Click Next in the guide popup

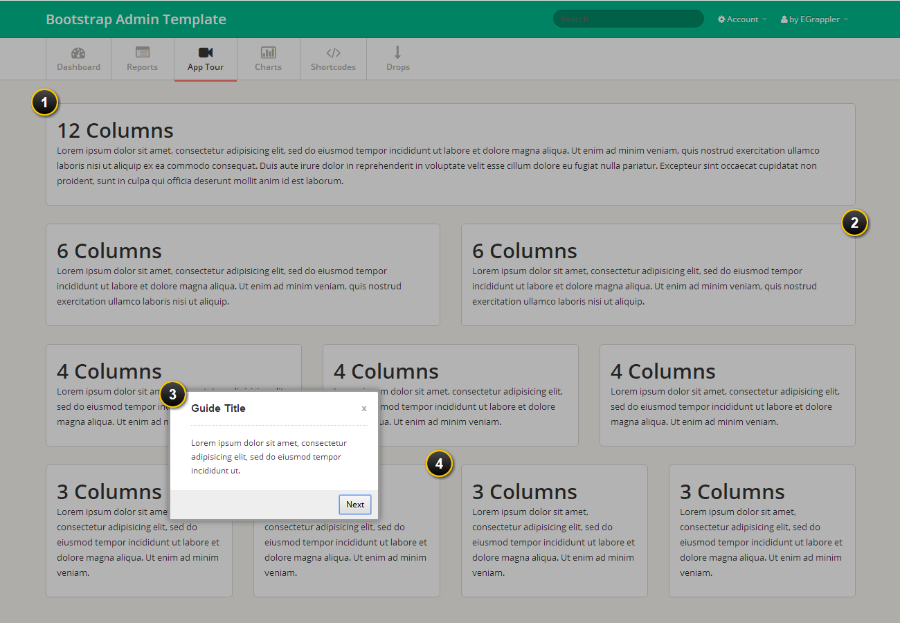click(355, 504)
